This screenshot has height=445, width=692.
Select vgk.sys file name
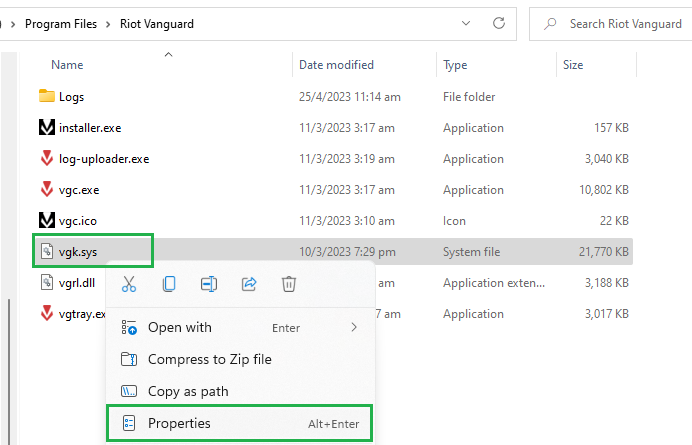pyautogui.click(x=78, y=252)
